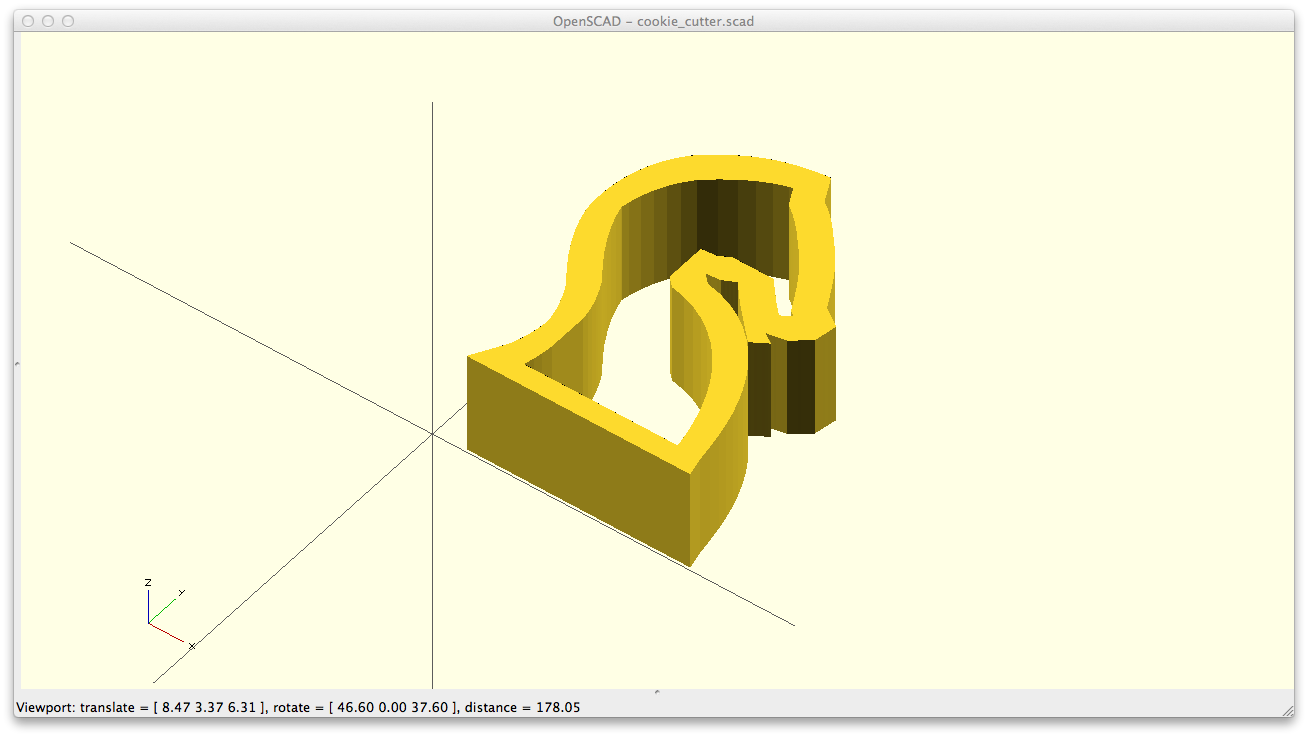
Task: Click the origin where the axes intersect
Action: coord(432,433)
